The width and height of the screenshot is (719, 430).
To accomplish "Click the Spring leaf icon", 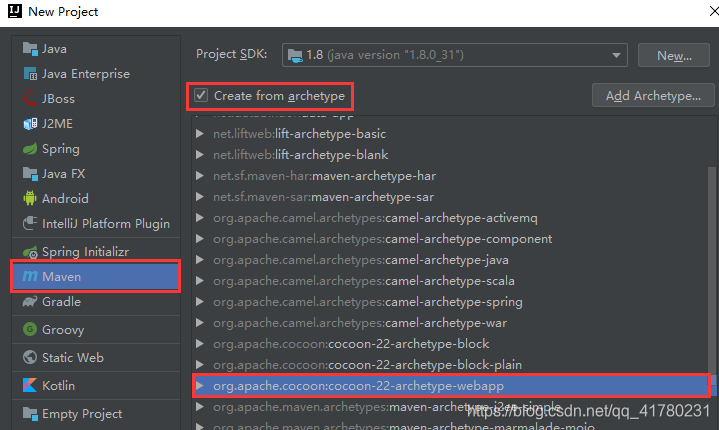I will 30,149.
